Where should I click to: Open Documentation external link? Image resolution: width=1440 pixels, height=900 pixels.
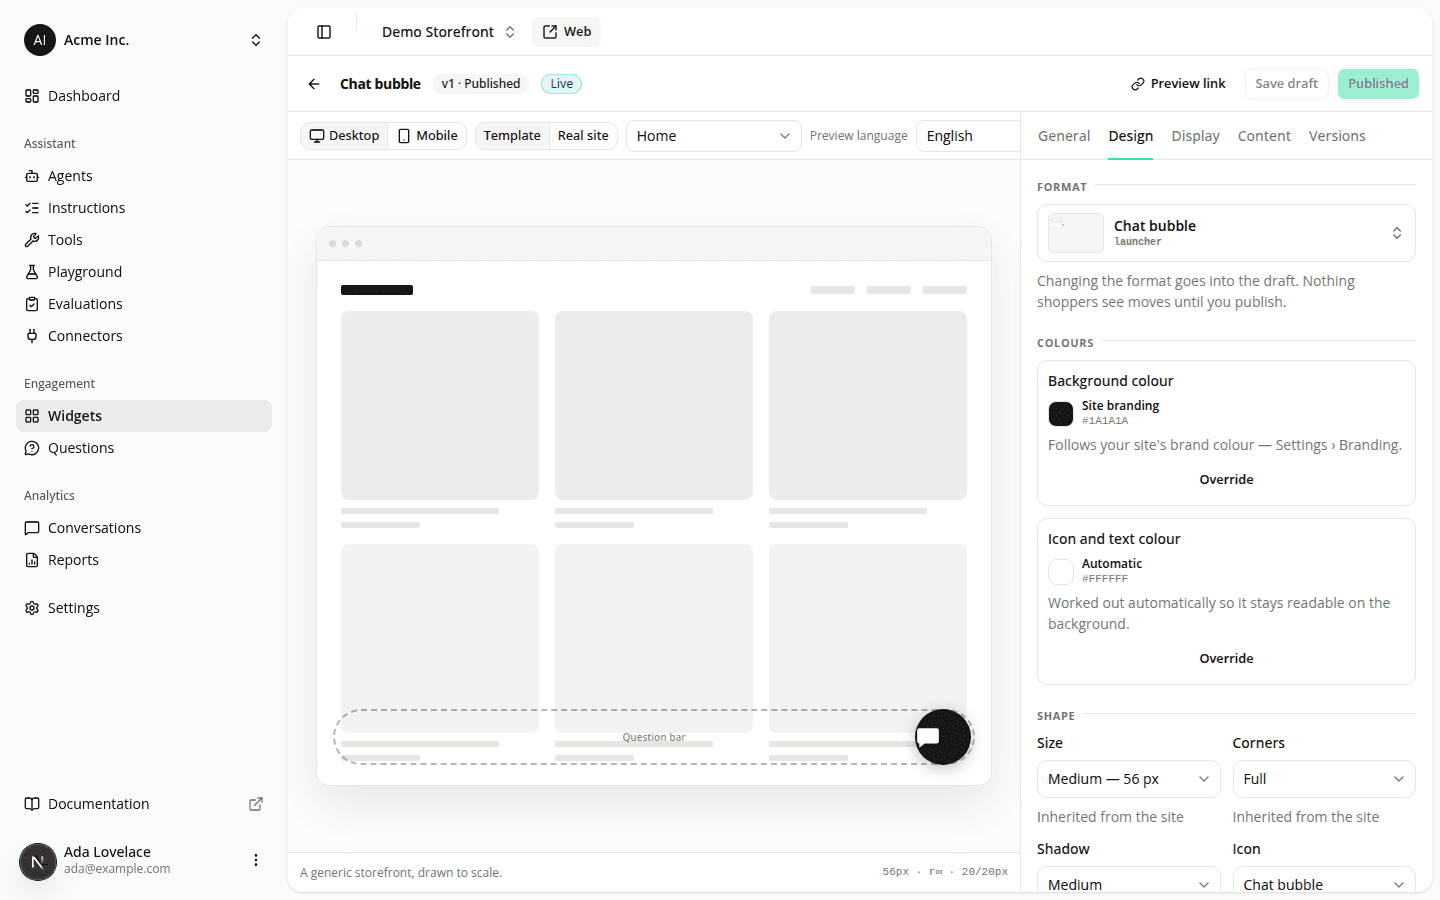click(144, 804)
